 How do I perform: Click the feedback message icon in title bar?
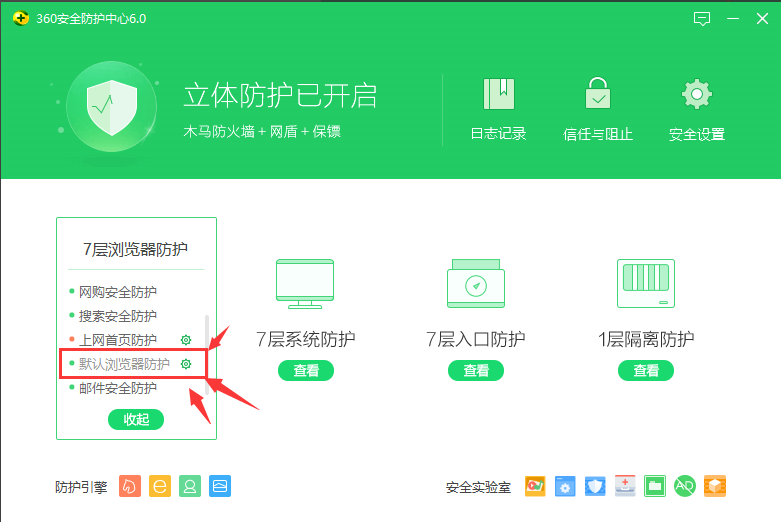point(701,19)
